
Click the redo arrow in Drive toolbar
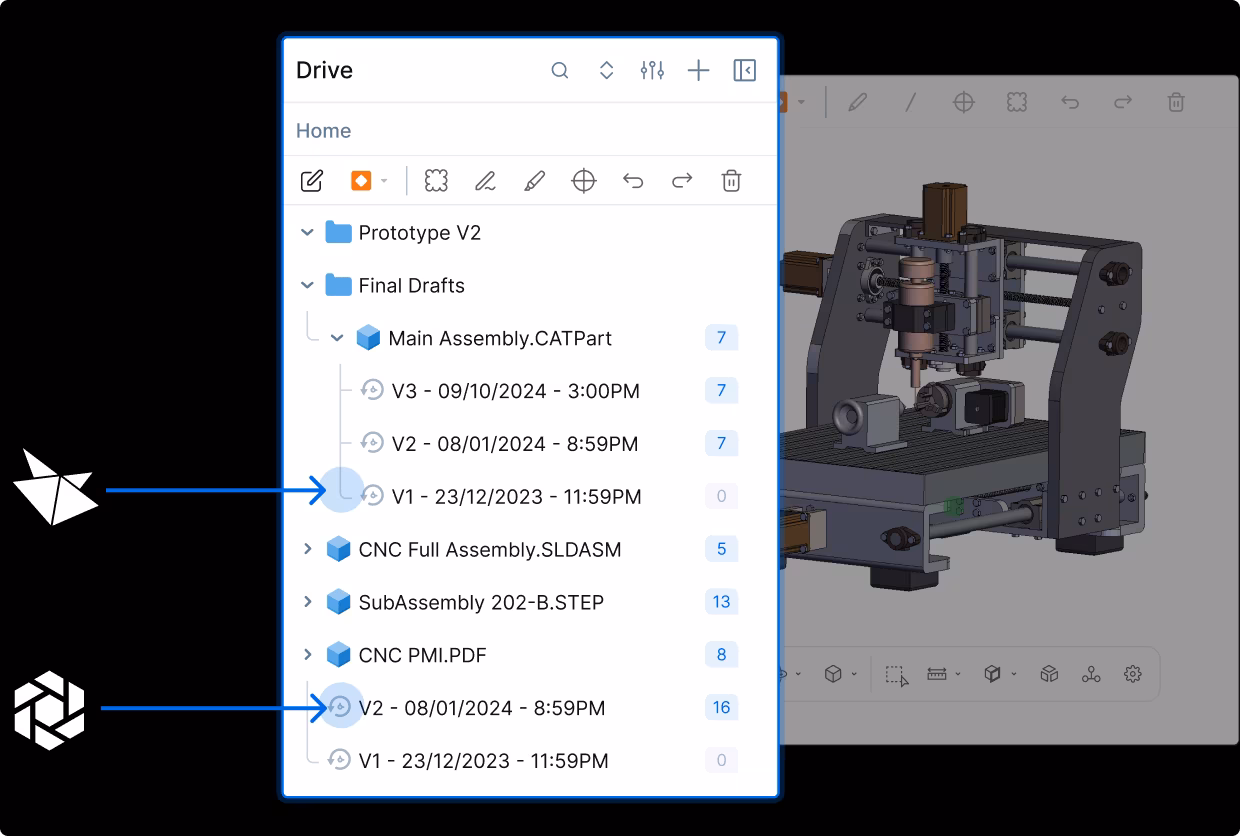(x=682, y=181)
